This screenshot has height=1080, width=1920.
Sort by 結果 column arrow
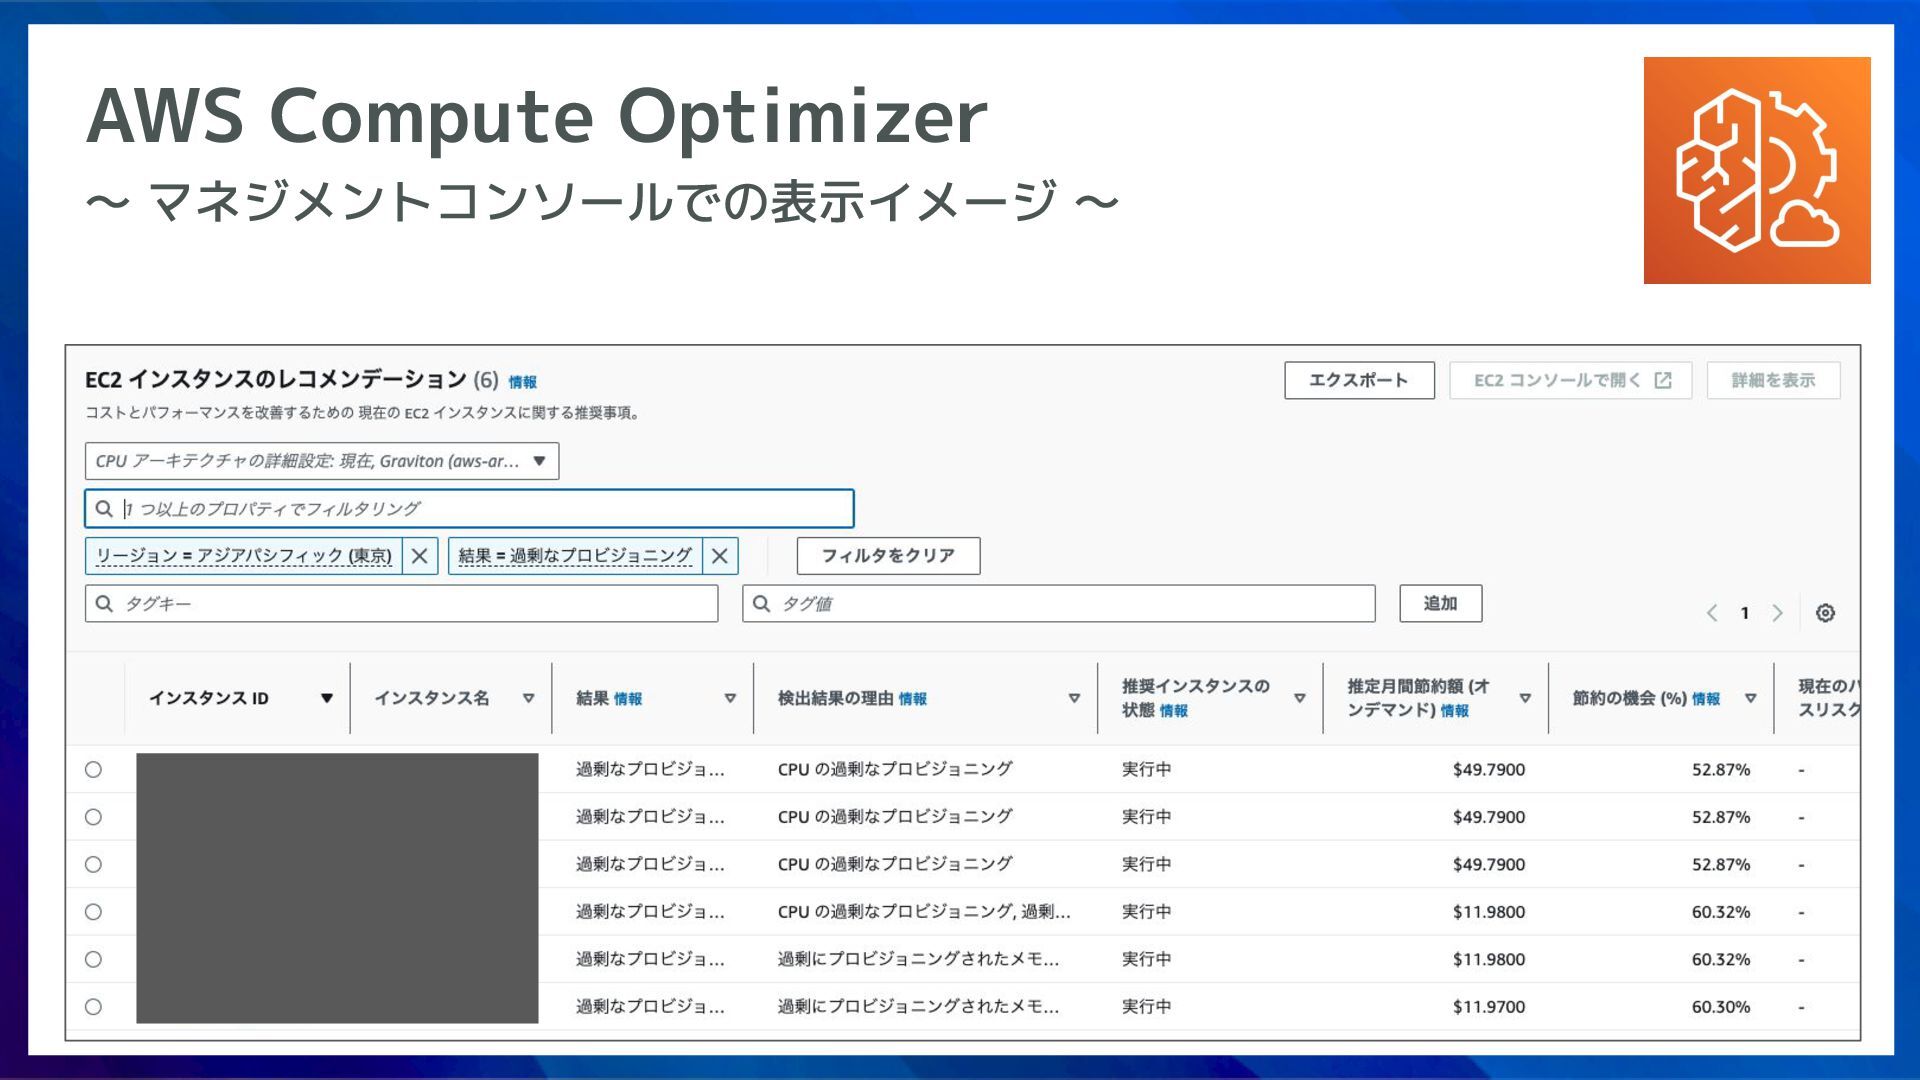click(730, 698)
